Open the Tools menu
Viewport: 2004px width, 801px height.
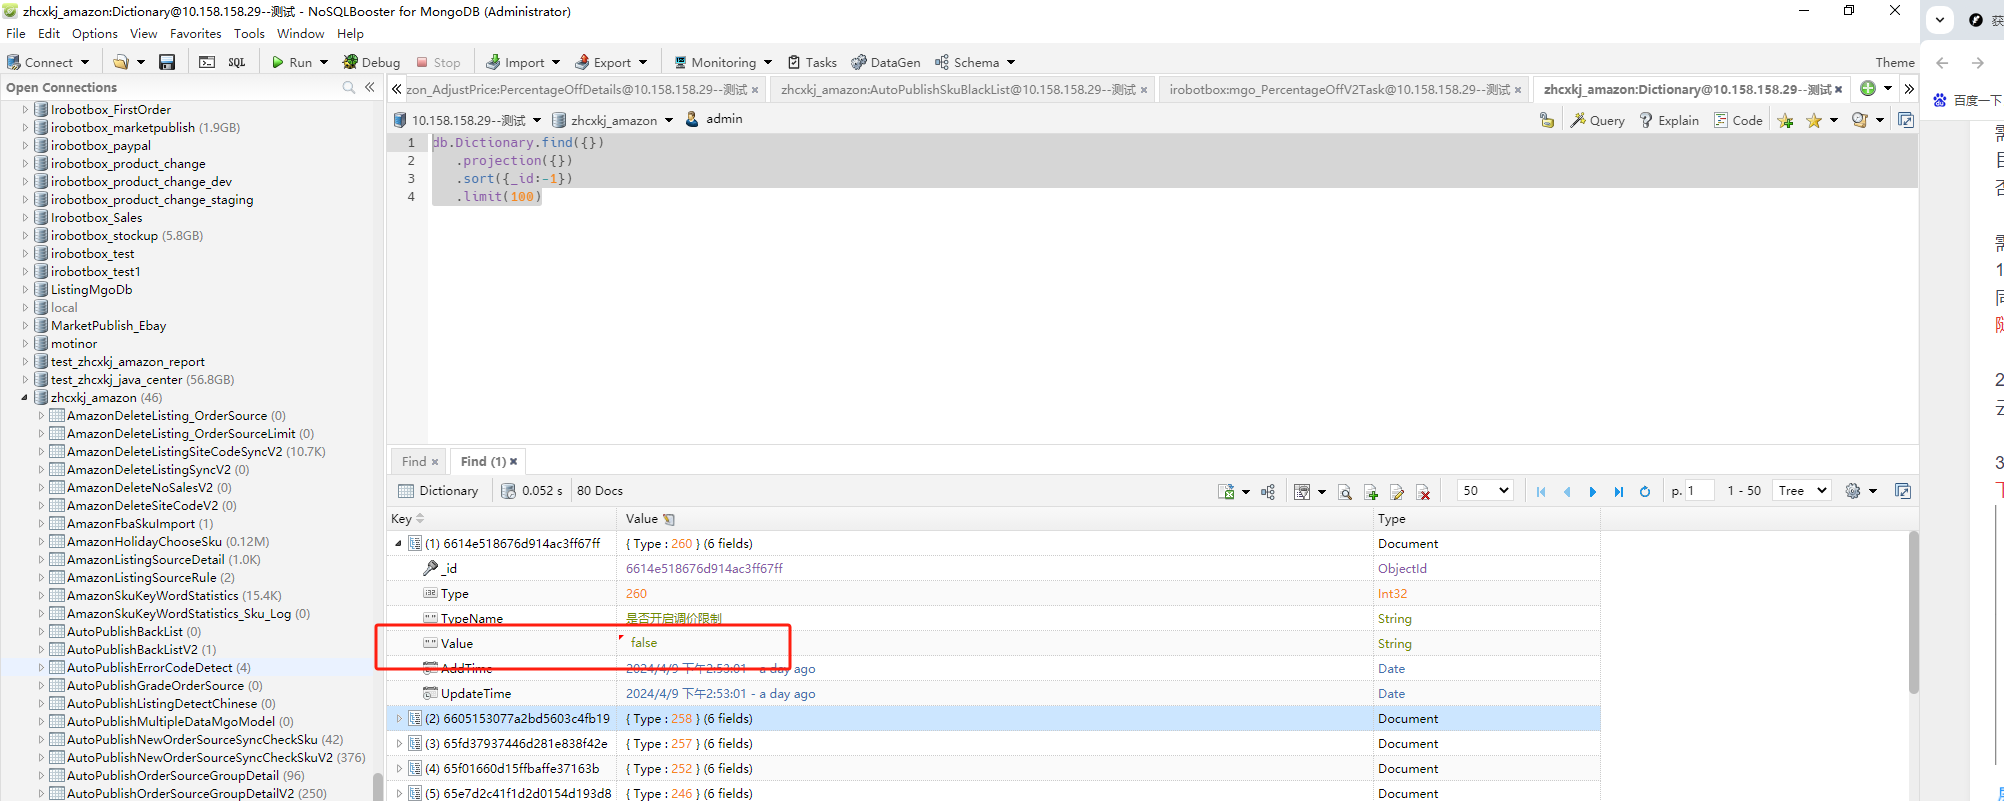[x=250, y=33]
